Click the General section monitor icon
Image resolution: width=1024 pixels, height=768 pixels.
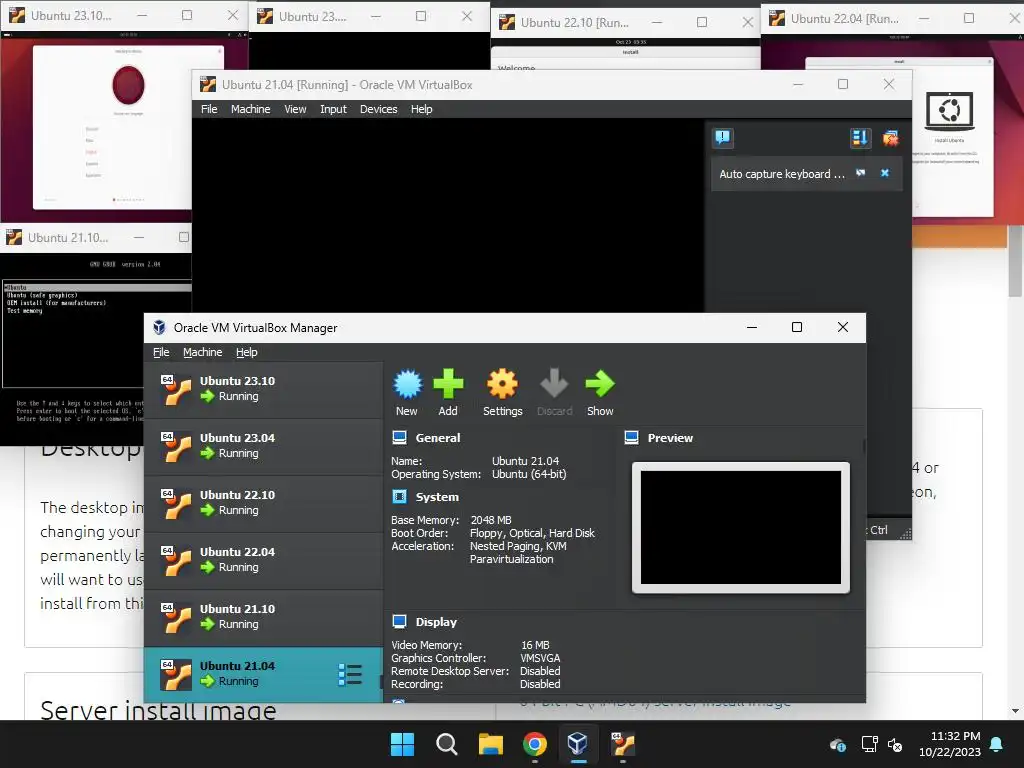pyautogui.click(x=400, y=438)
